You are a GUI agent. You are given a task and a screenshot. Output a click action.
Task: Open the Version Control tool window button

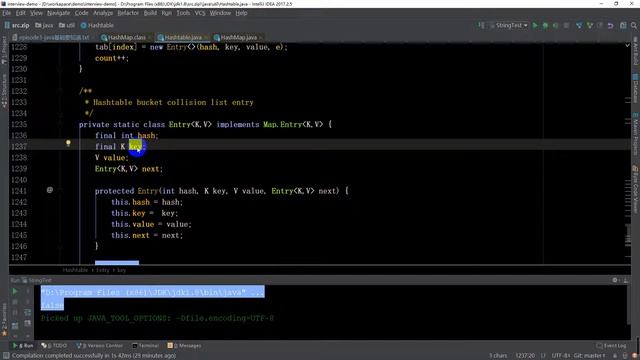(x=100, y=346)
